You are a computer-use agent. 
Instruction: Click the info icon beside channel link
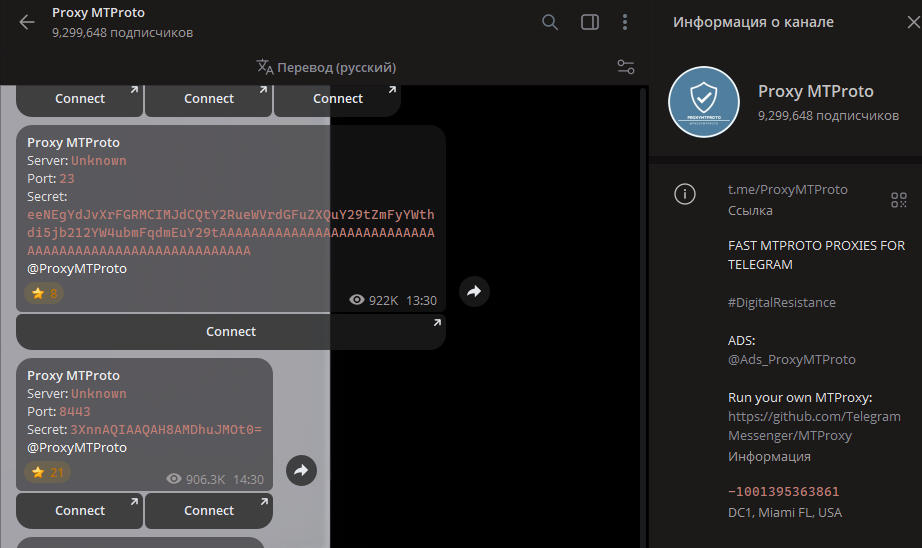click(x=685, y=194)
